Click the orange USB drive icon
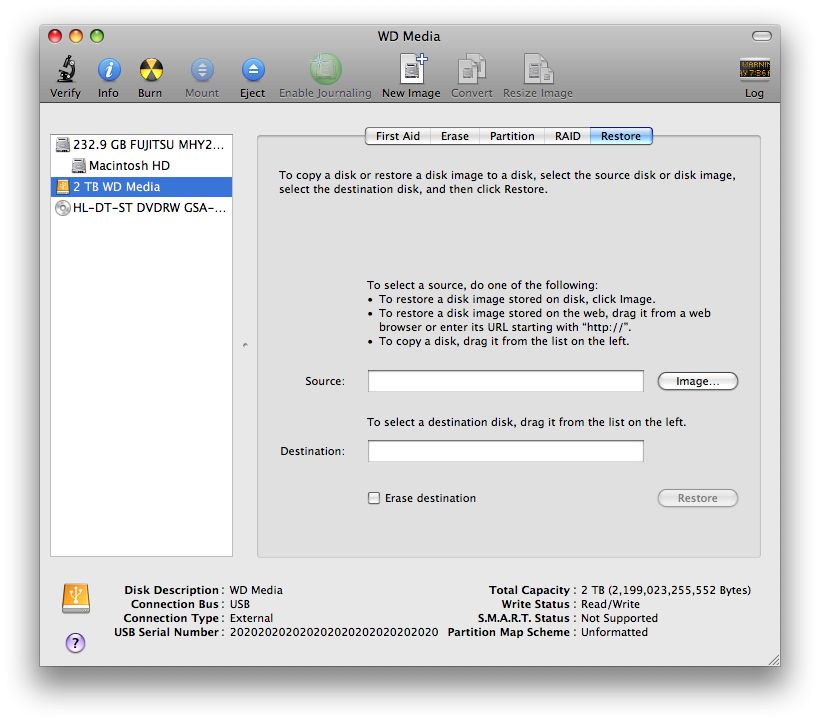The width and height of the screenshot is (820, 721). pos(76,598)
